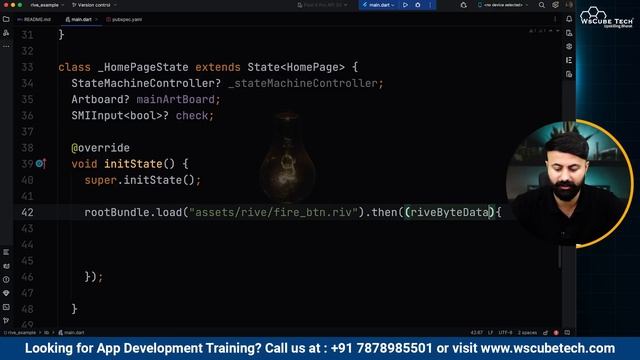Click the "assets/rive/fire_btn.riv" string
The width and height of the screenshot is (640, 360).
pos(273,212)
